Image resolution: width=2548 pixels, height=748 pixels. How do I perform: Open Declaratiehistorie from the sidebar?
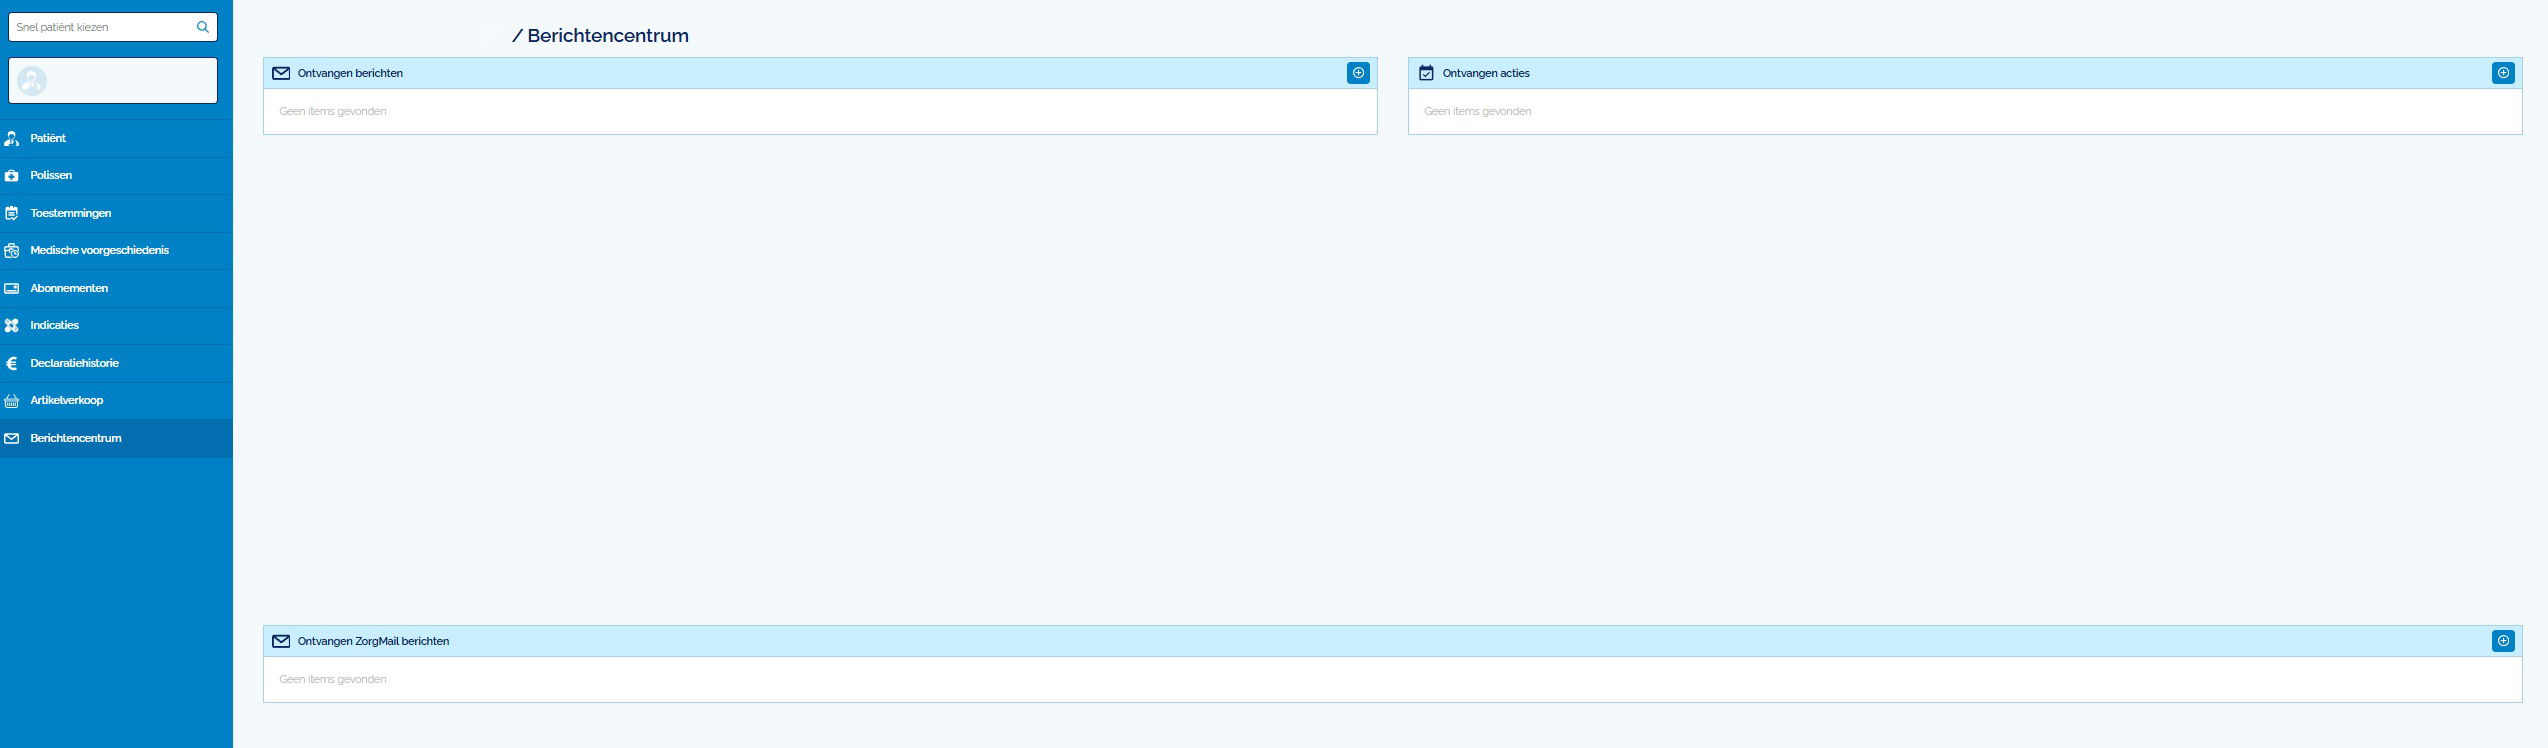pos(74,363)
